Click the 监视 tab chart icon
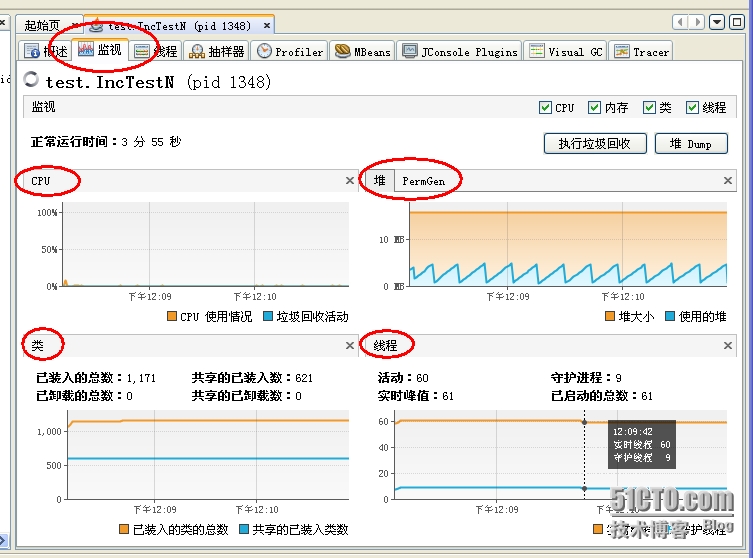The image size is (753, 558). (x=85, y=49)
